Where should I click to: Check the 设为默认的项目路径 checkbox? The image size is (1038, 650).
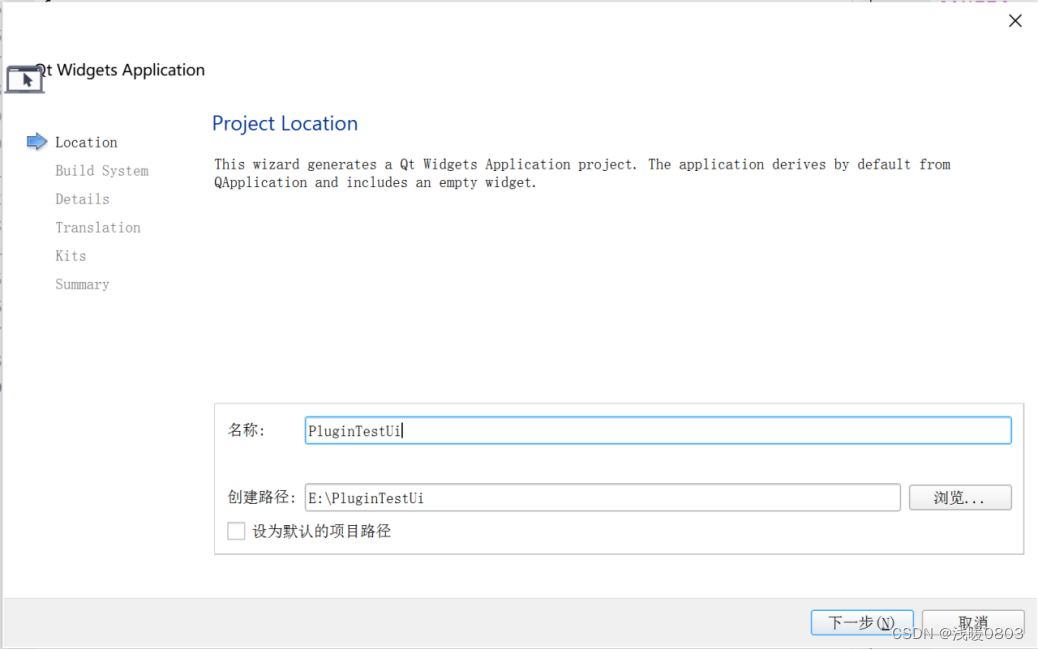click(x=236, y=531)
